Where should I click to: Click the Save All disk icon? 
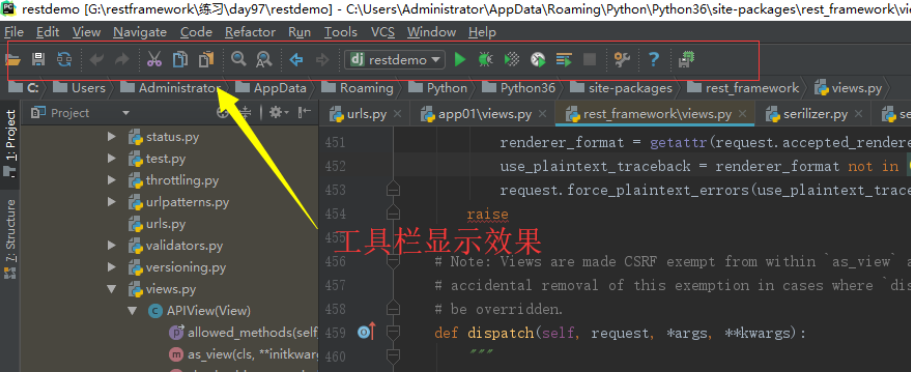38,59
